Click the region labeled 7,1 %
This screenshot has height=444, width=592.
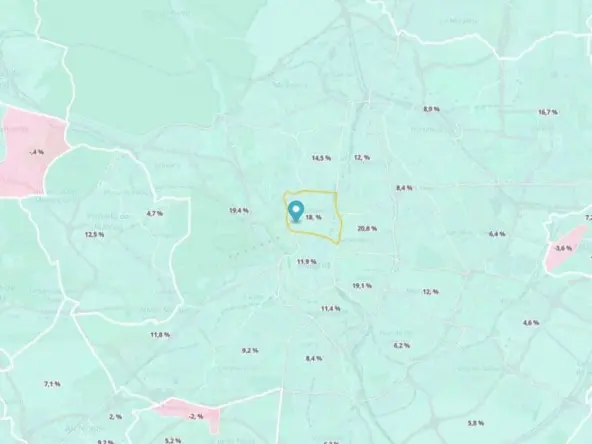(x=52, y=384)
